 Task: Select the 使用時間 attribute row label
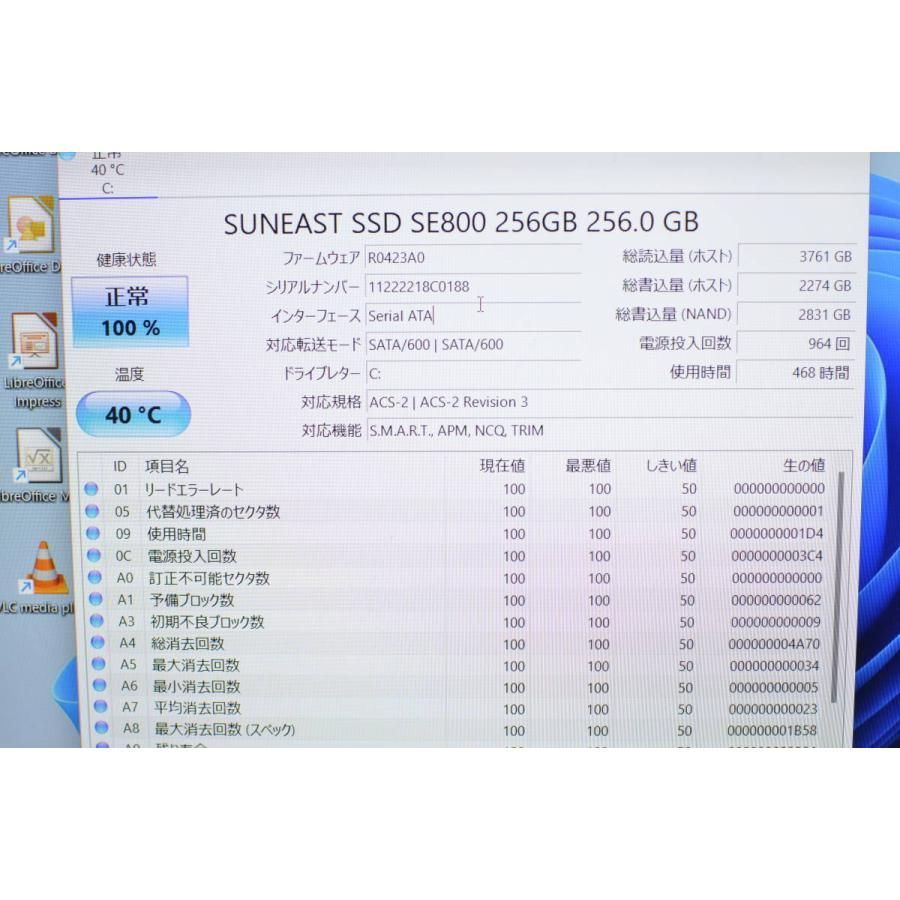177,534
